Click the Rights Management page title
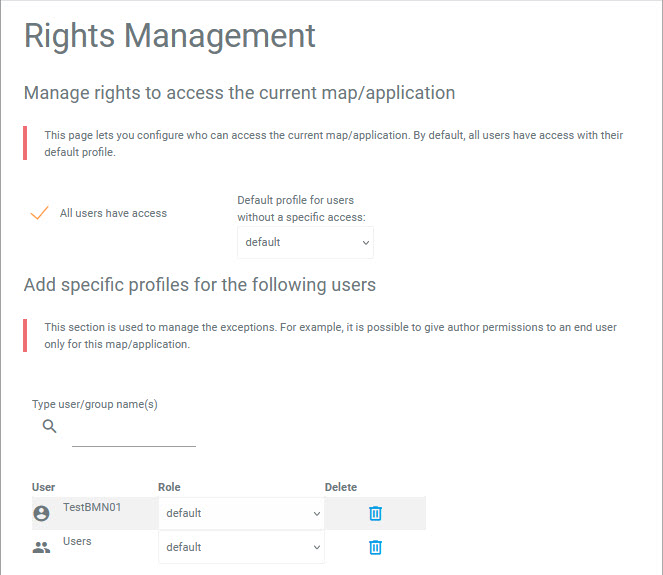 tap(170, 36)
